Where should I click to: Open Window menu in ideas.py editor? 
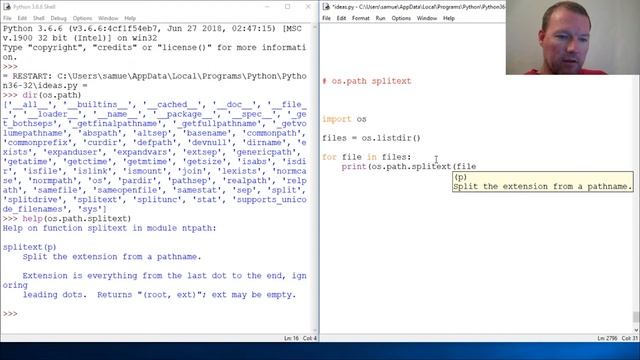pos(427,18)
